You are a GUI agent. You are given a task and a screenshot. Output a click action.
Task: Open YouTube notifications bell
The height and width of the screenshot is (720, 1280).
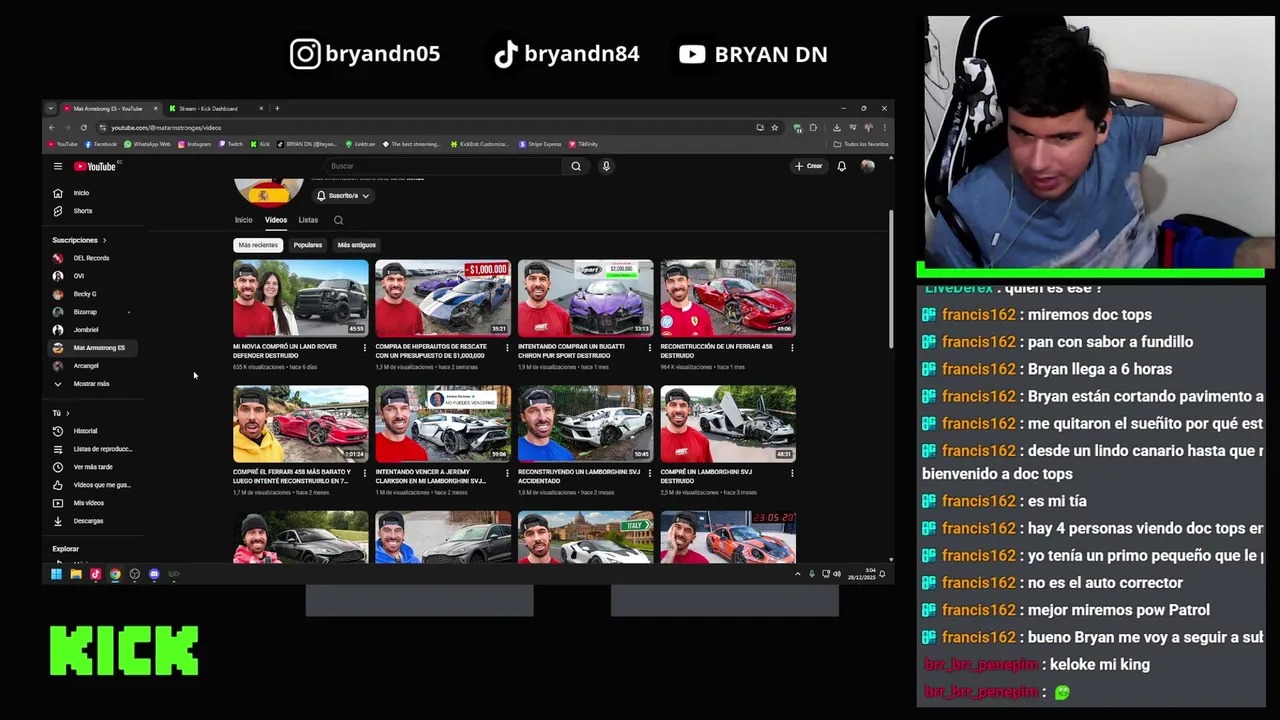click(842, 166)
